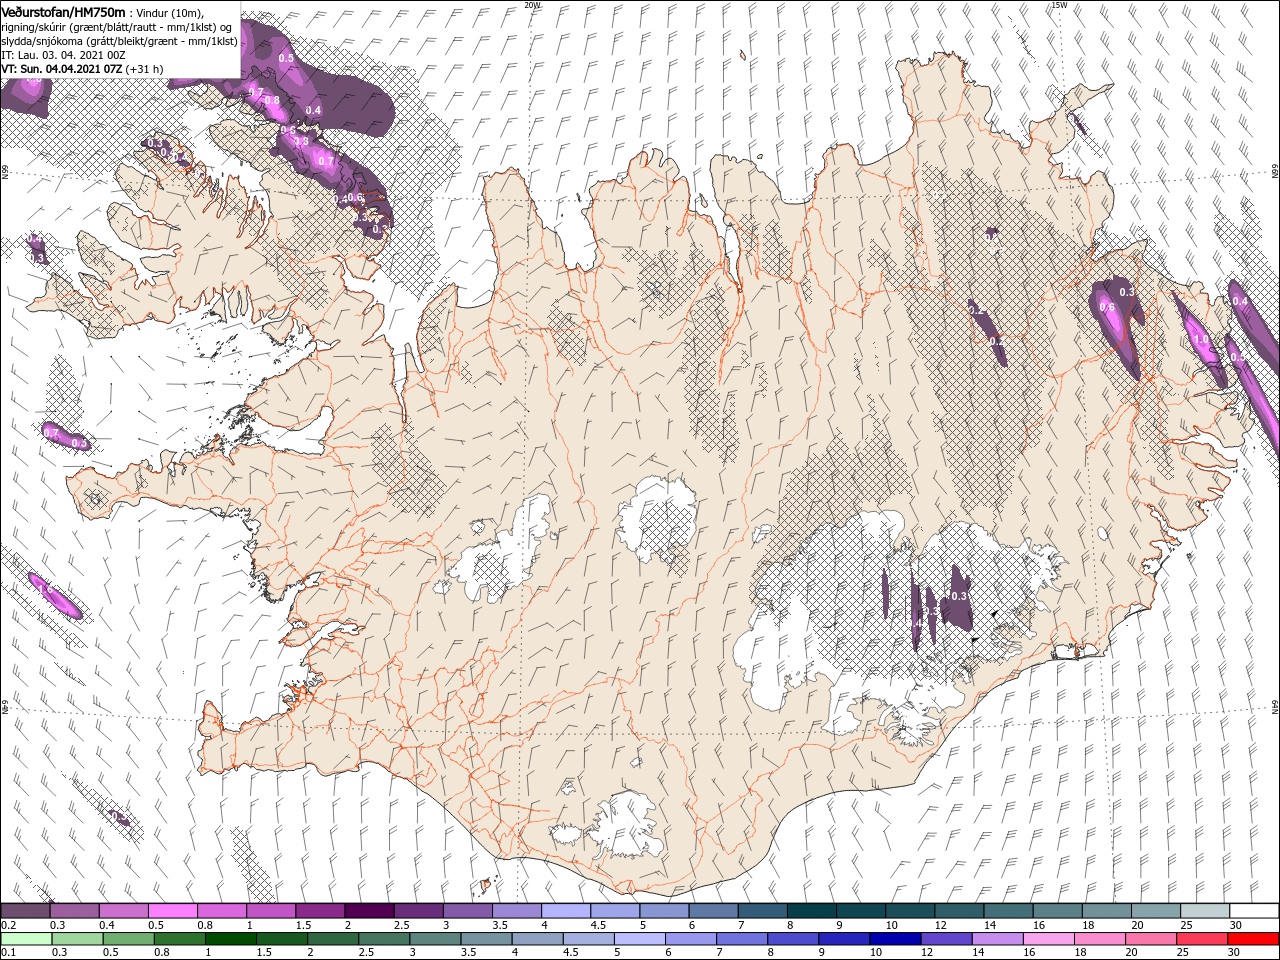Click the 4.5 label on the snow scale
Viewport: 1280px width, 960px height.
click(x=598, y=925)
